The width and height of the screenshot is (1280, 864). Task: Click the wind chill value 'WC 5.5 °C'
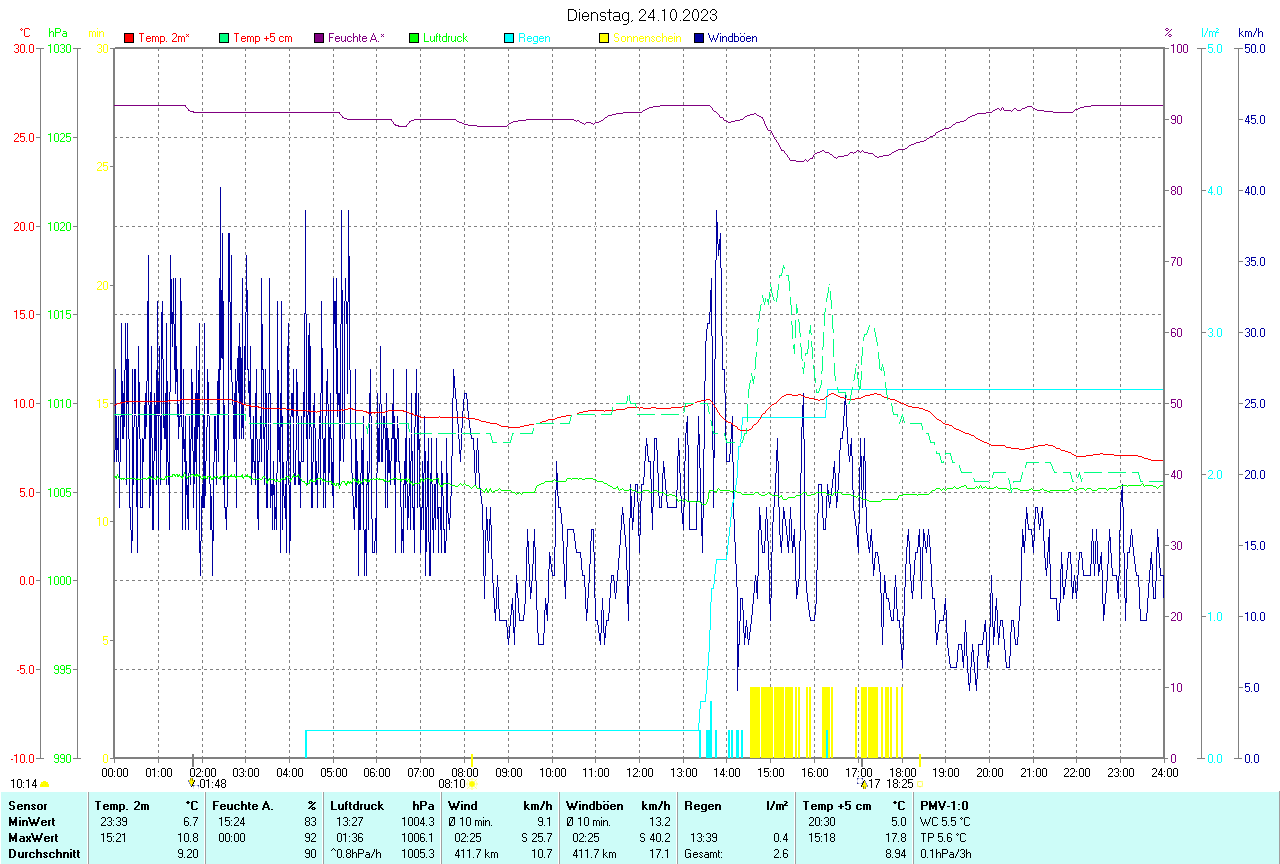pyautogui.click(x=944, y=821)
